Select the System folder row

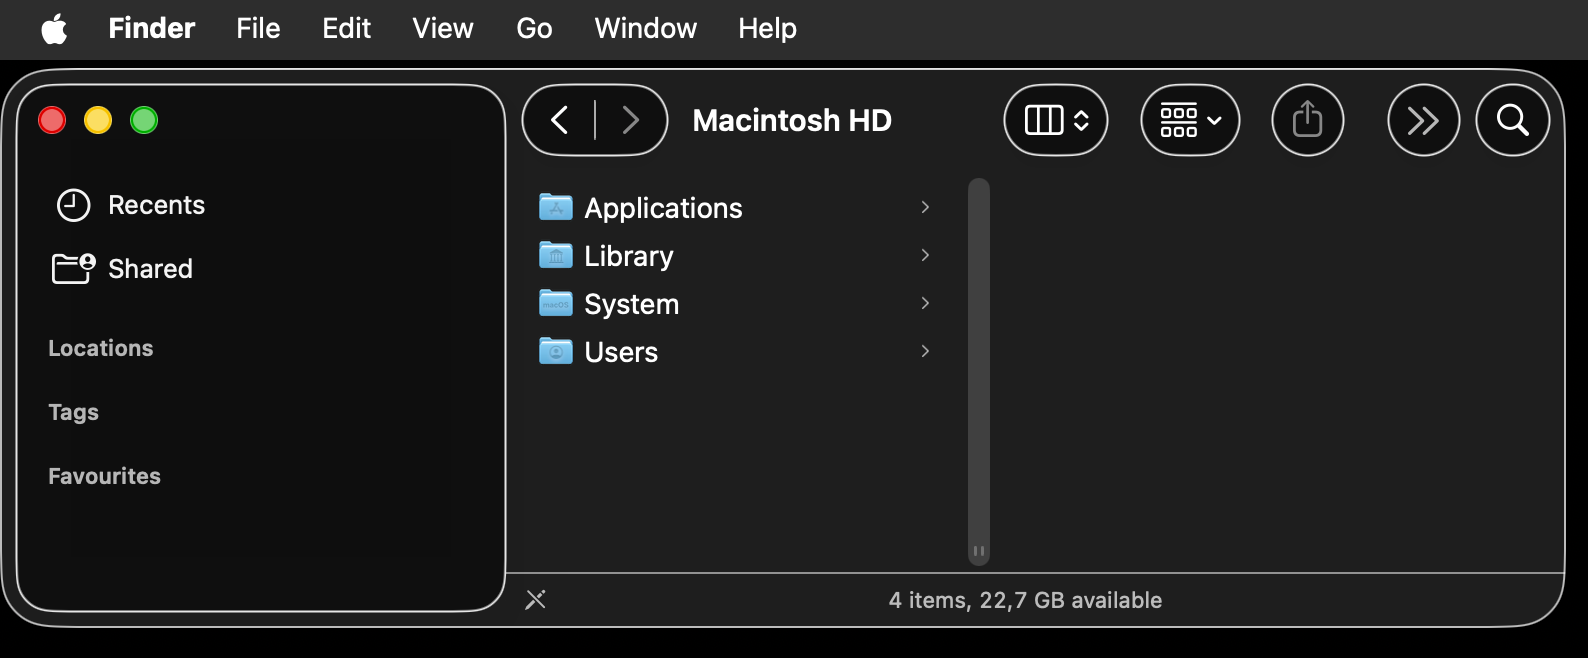631,304
